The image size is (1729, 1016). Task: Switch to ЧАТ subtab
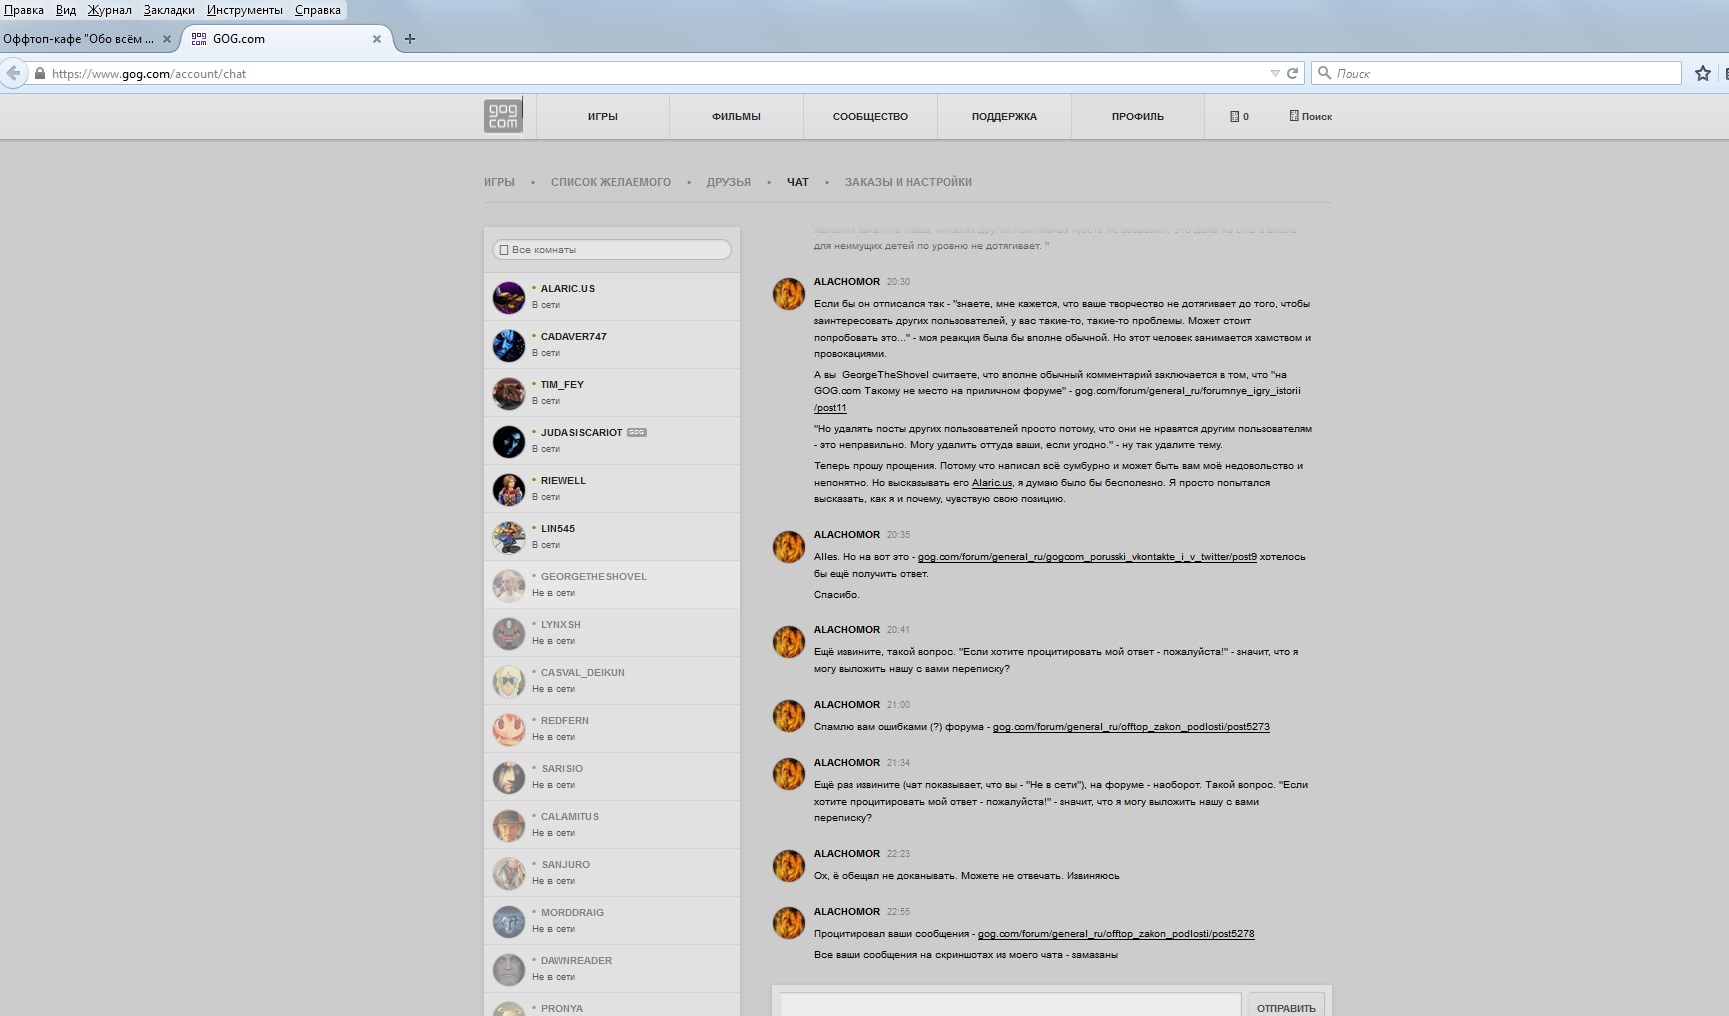(798, 182)
